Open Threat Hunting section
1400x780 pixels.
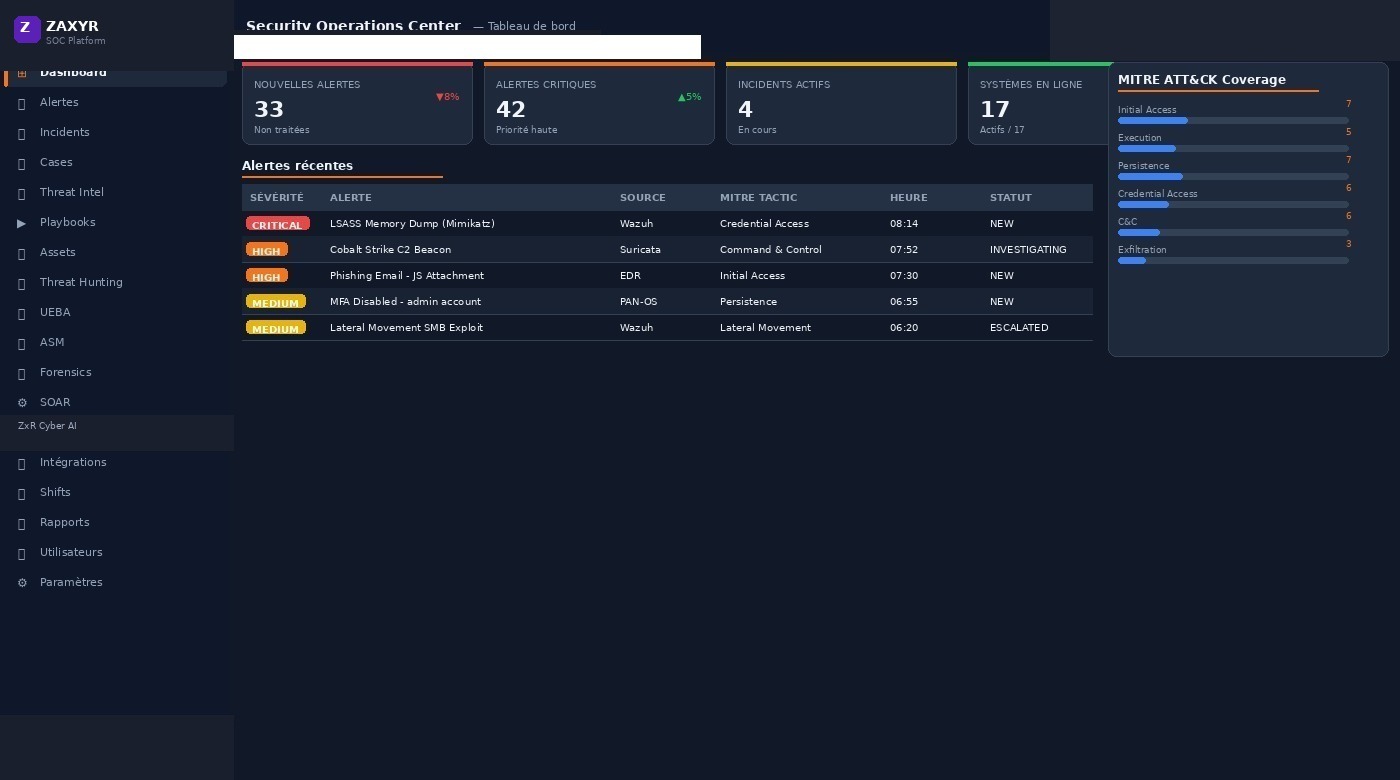[x=81, y=282]
